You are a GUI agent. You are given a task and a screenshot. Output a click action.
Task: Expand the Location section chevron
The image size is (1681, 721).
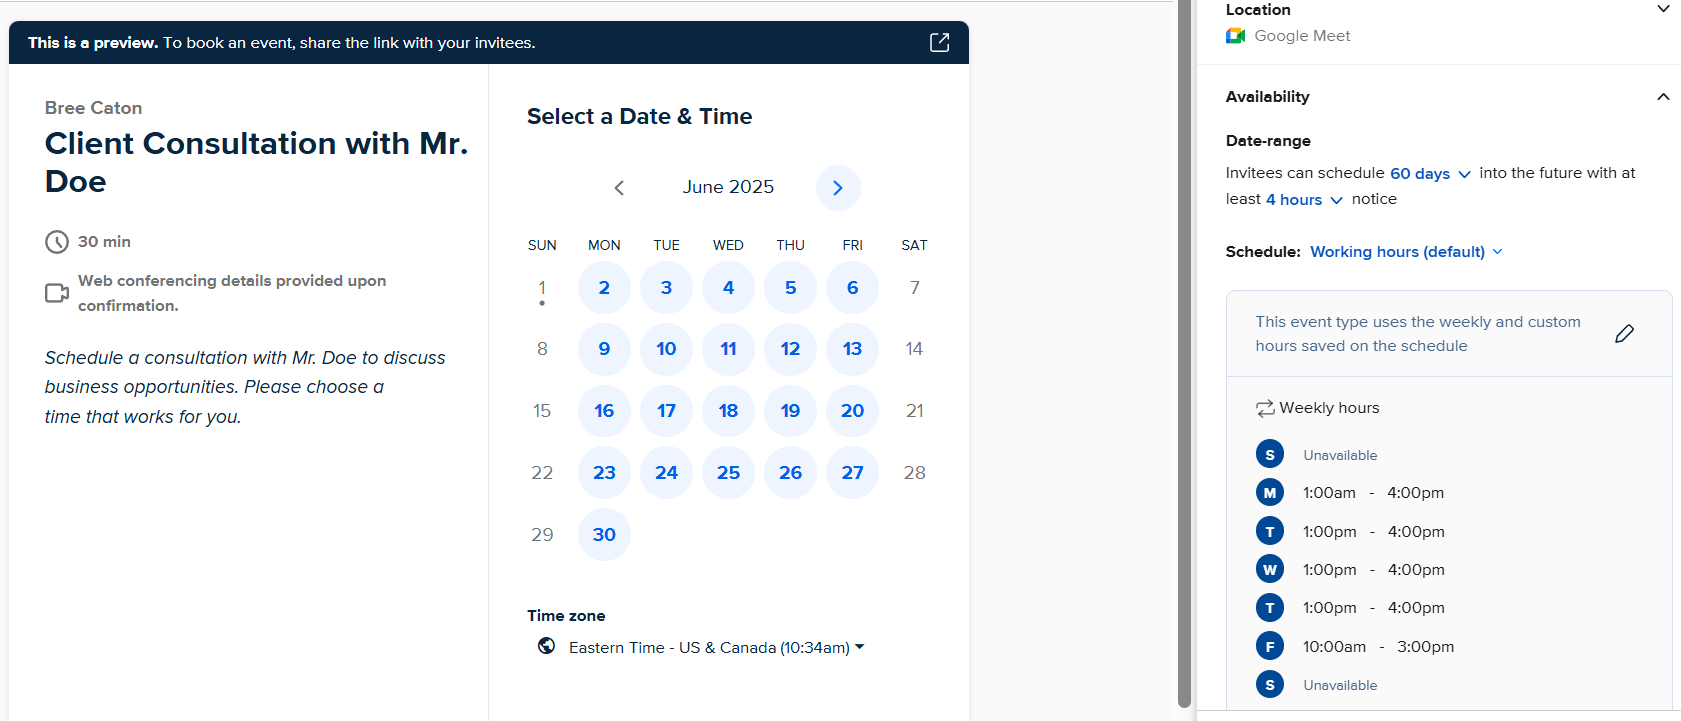pos(1663,9)
